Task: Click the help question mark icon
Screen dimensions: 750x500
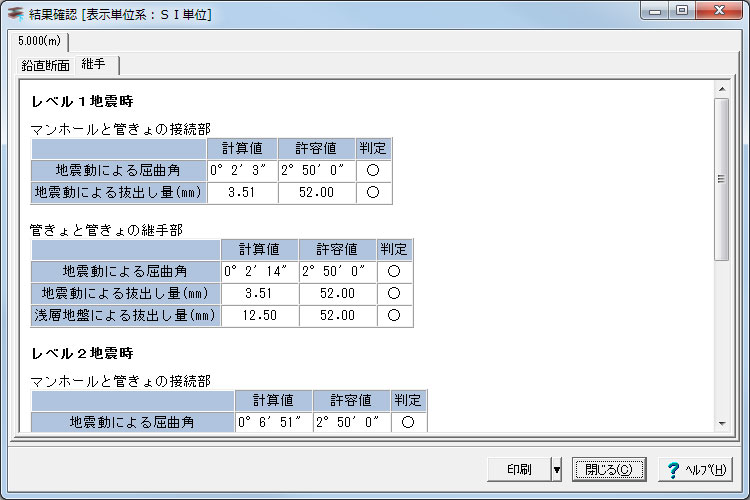Action: (673, 470)
